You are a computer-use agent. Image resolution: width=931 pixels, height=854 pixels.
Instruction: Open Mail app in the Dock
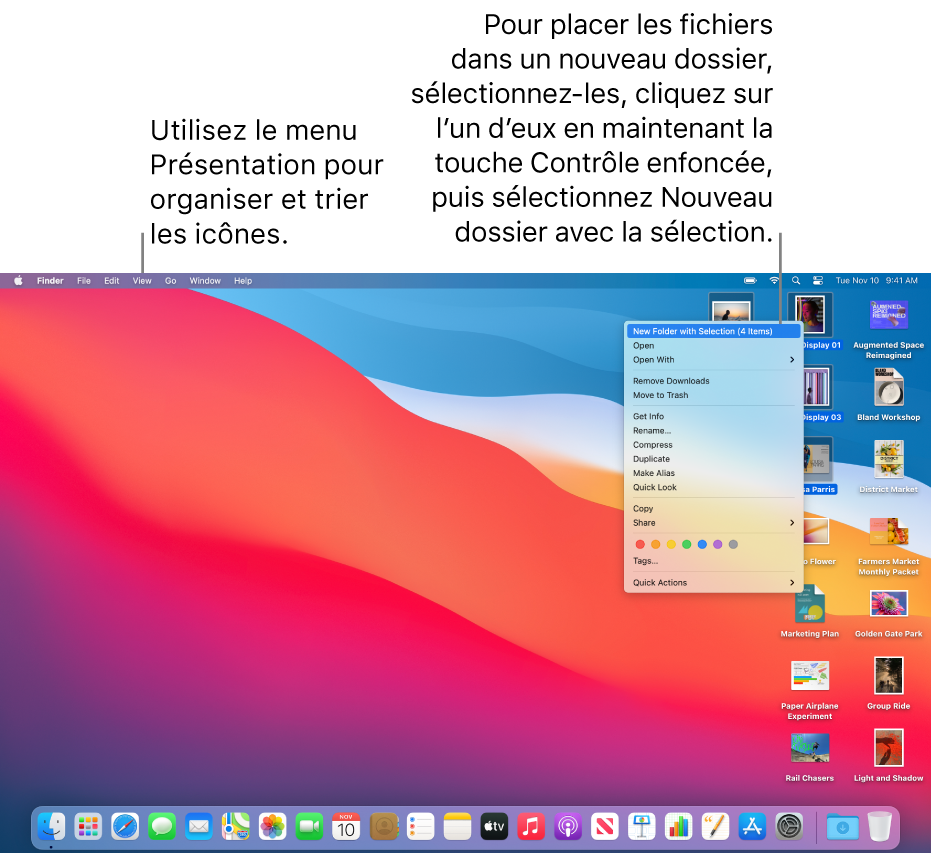(x=198, y=826)
